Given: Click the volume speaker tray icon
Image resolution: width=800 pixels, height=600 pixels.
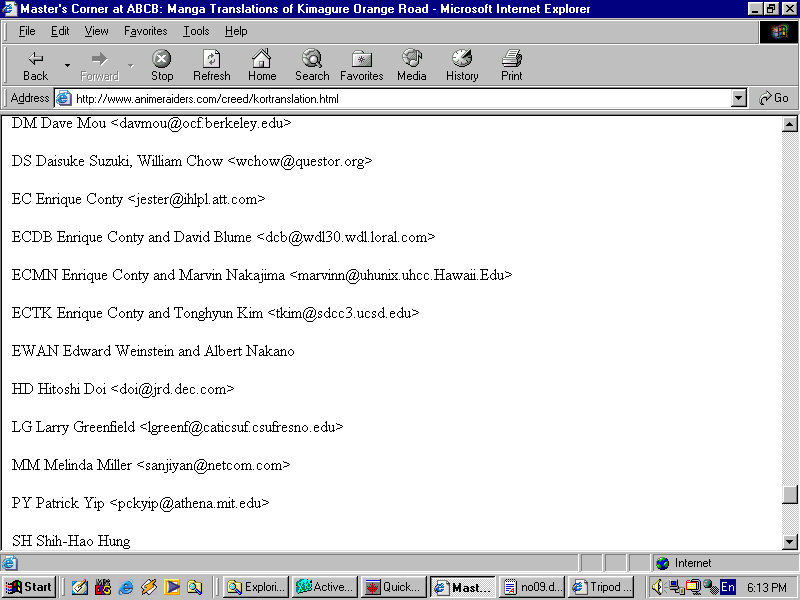Looking at the screenshot, I should coord(657,587).
